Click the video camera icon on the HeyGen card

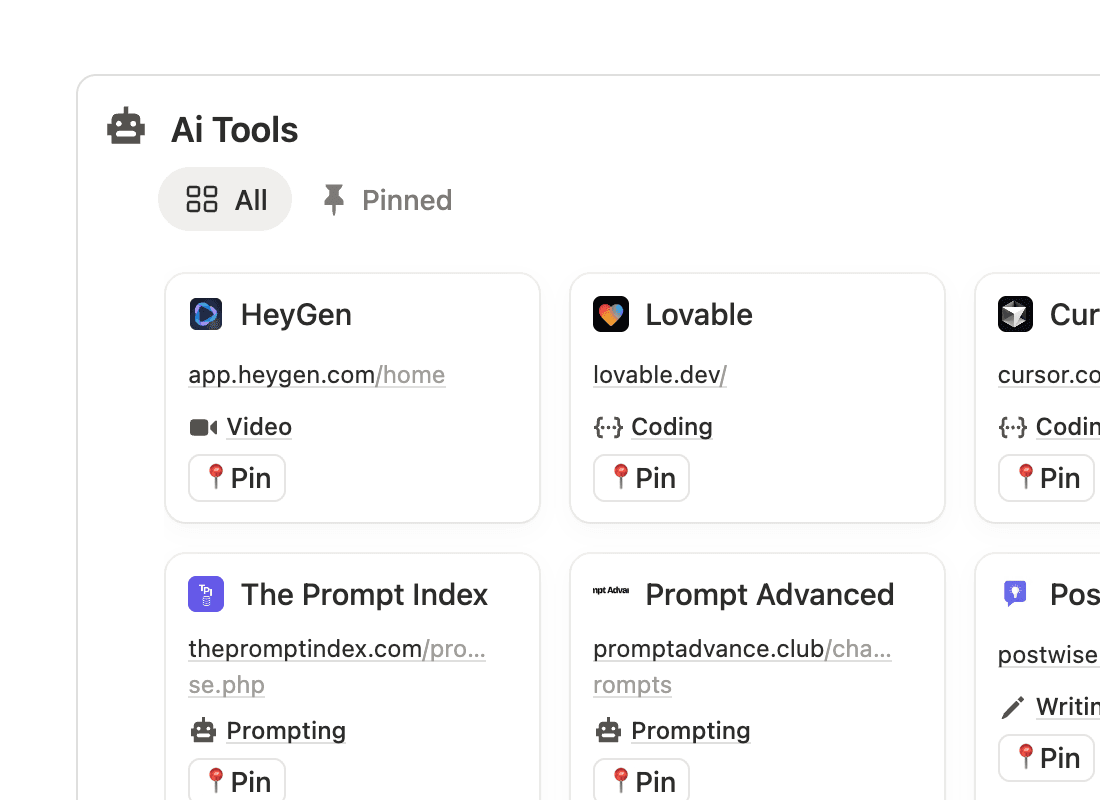tap(201, 427)
